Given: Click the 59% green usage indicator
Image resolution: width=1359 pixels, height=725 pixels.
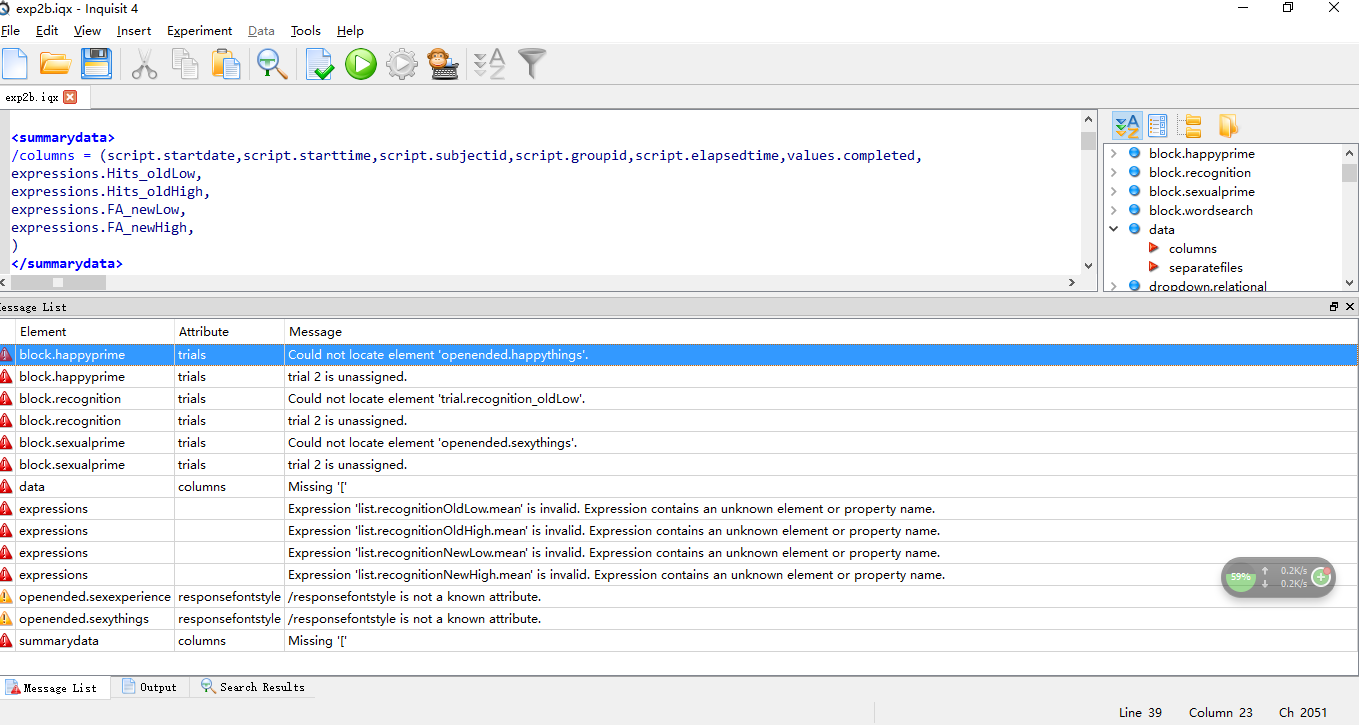Looking at the screenshot, I should tap(1241, 577).
